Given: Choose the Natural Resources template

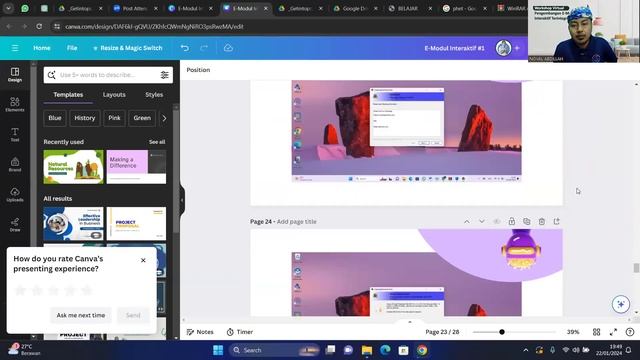Looking at the screenshot, I should click(x=73, y=167).
